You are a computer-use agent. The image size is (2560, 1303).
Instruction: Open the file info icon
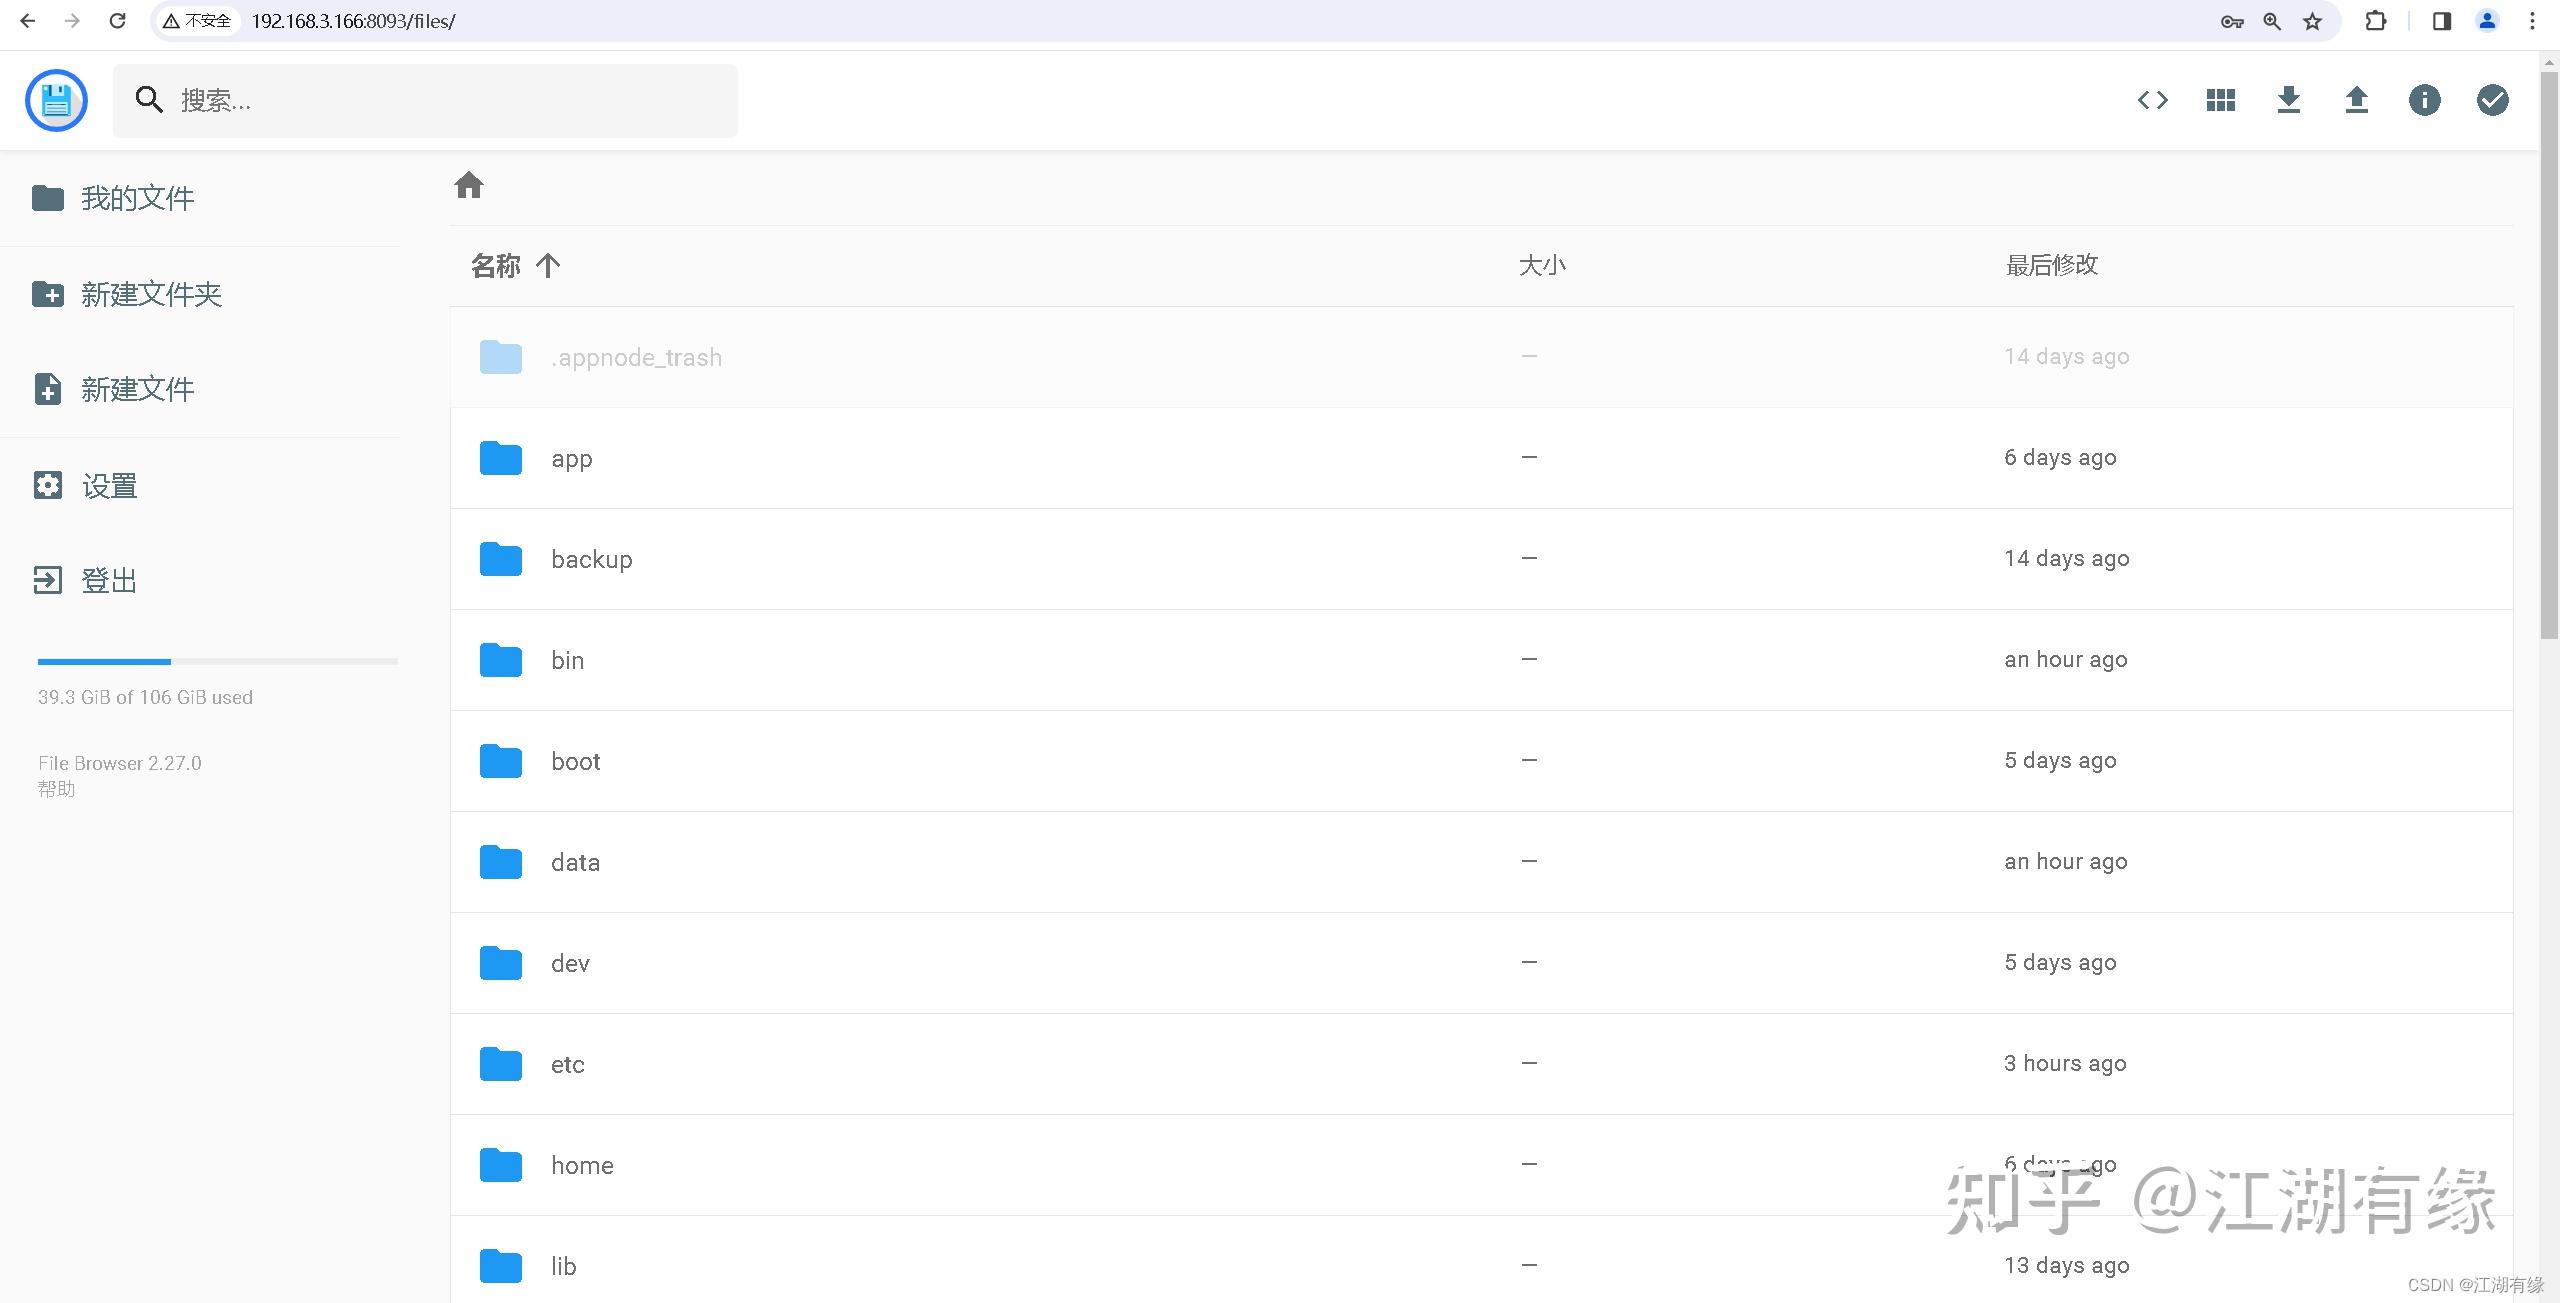pyautogui.click(x=2424, y=100)
